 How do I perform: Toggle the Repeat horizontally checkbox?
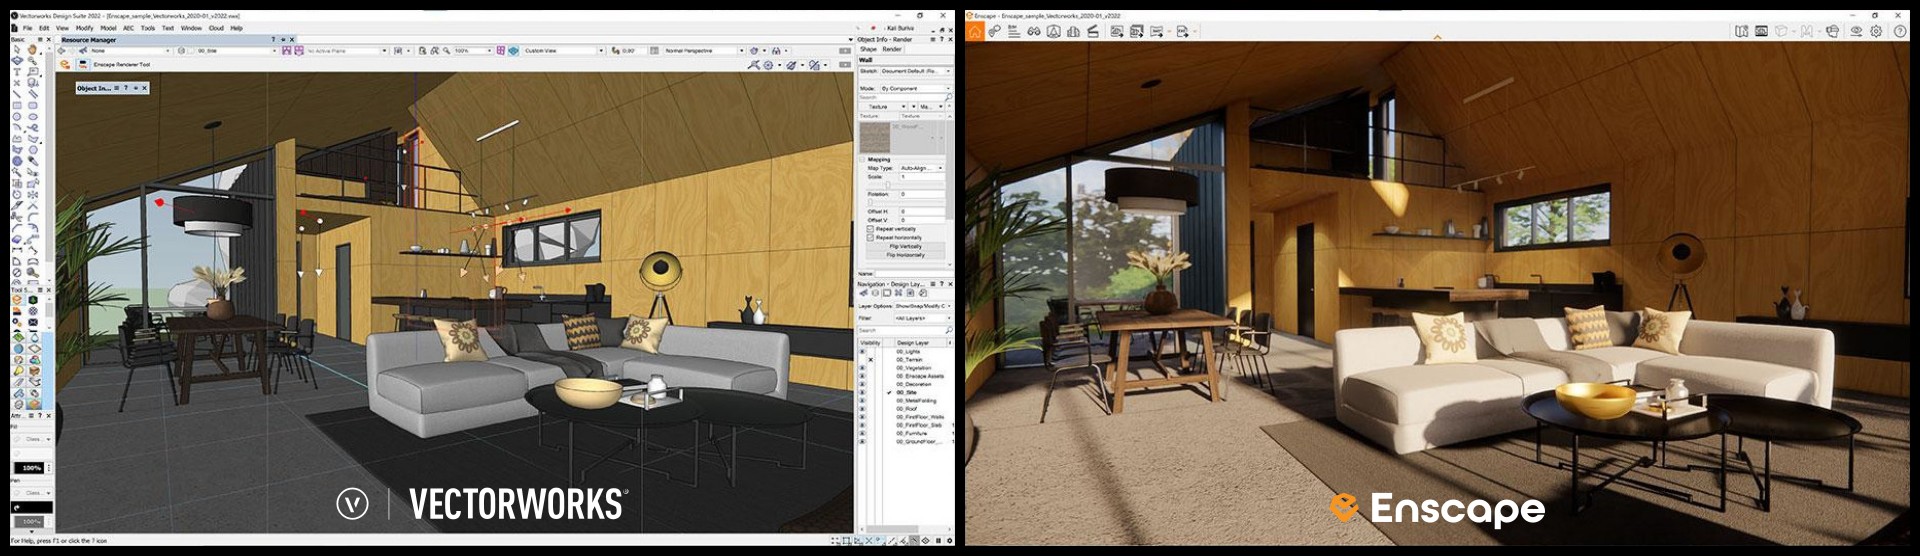click(870, 238)
